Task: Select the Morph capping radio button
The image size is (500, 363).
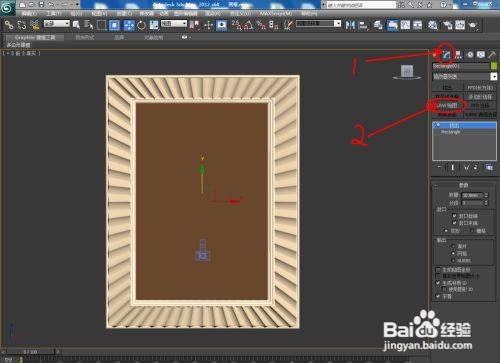Action: click(x=446, y=231)
